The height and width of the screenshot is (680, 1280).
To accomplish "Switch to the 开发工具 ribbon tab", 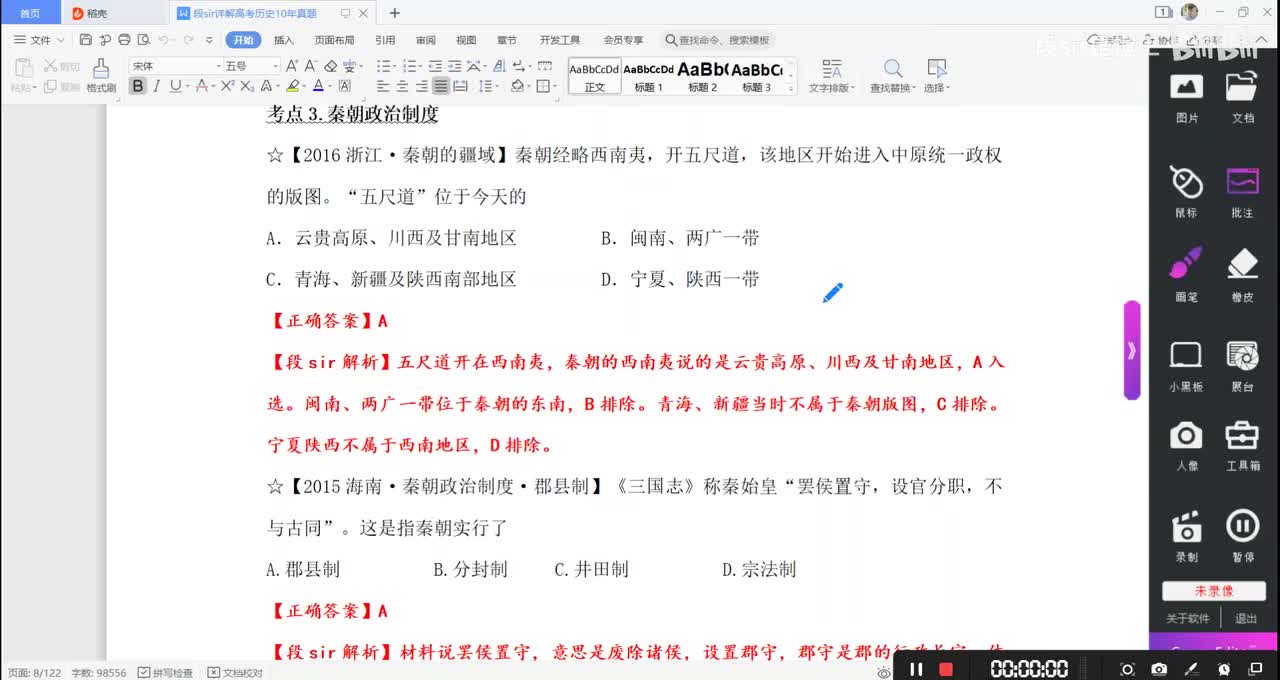I will point(560,40).
